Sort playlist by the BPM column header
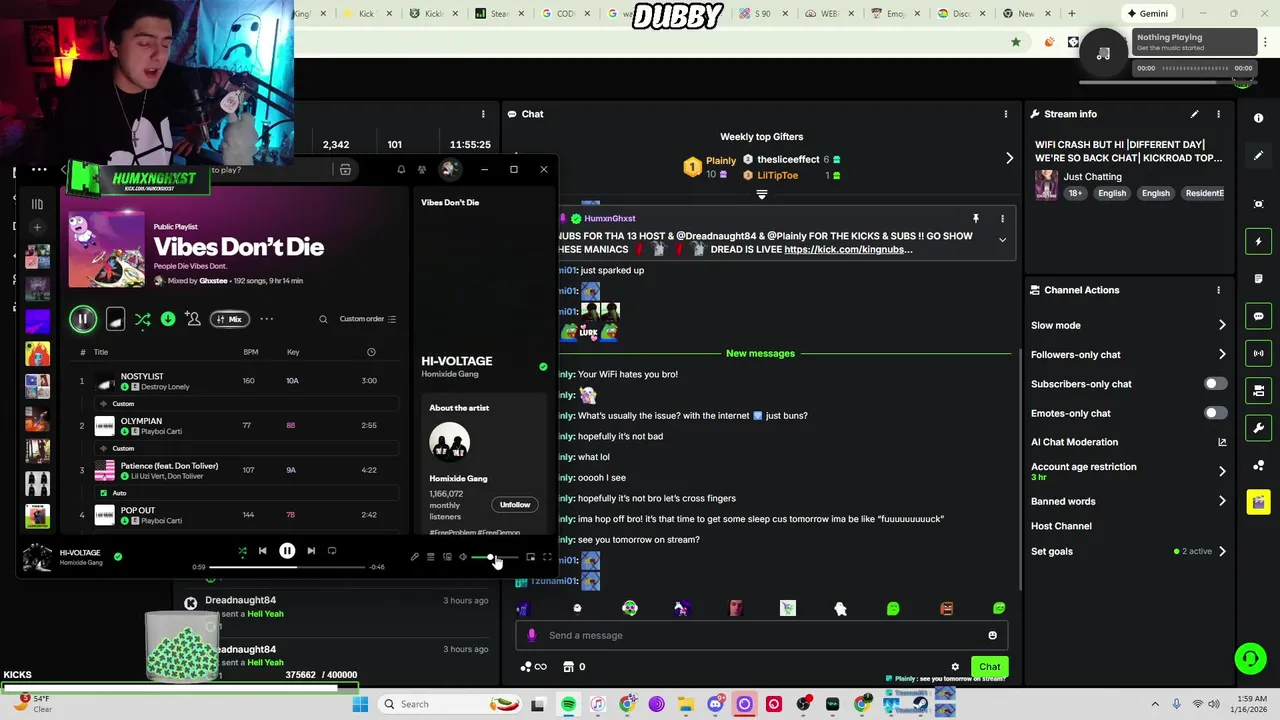The width and height of the screenshot is (1280, 720). (x=250, y=352)
